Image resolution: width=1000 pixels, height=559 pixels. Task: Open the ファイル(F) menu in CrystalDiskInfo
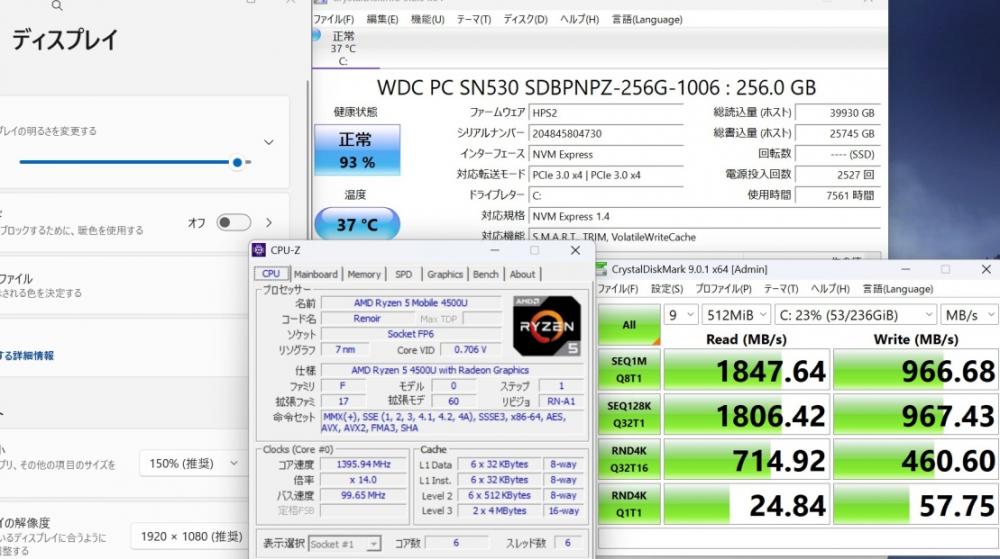[334, 19]
